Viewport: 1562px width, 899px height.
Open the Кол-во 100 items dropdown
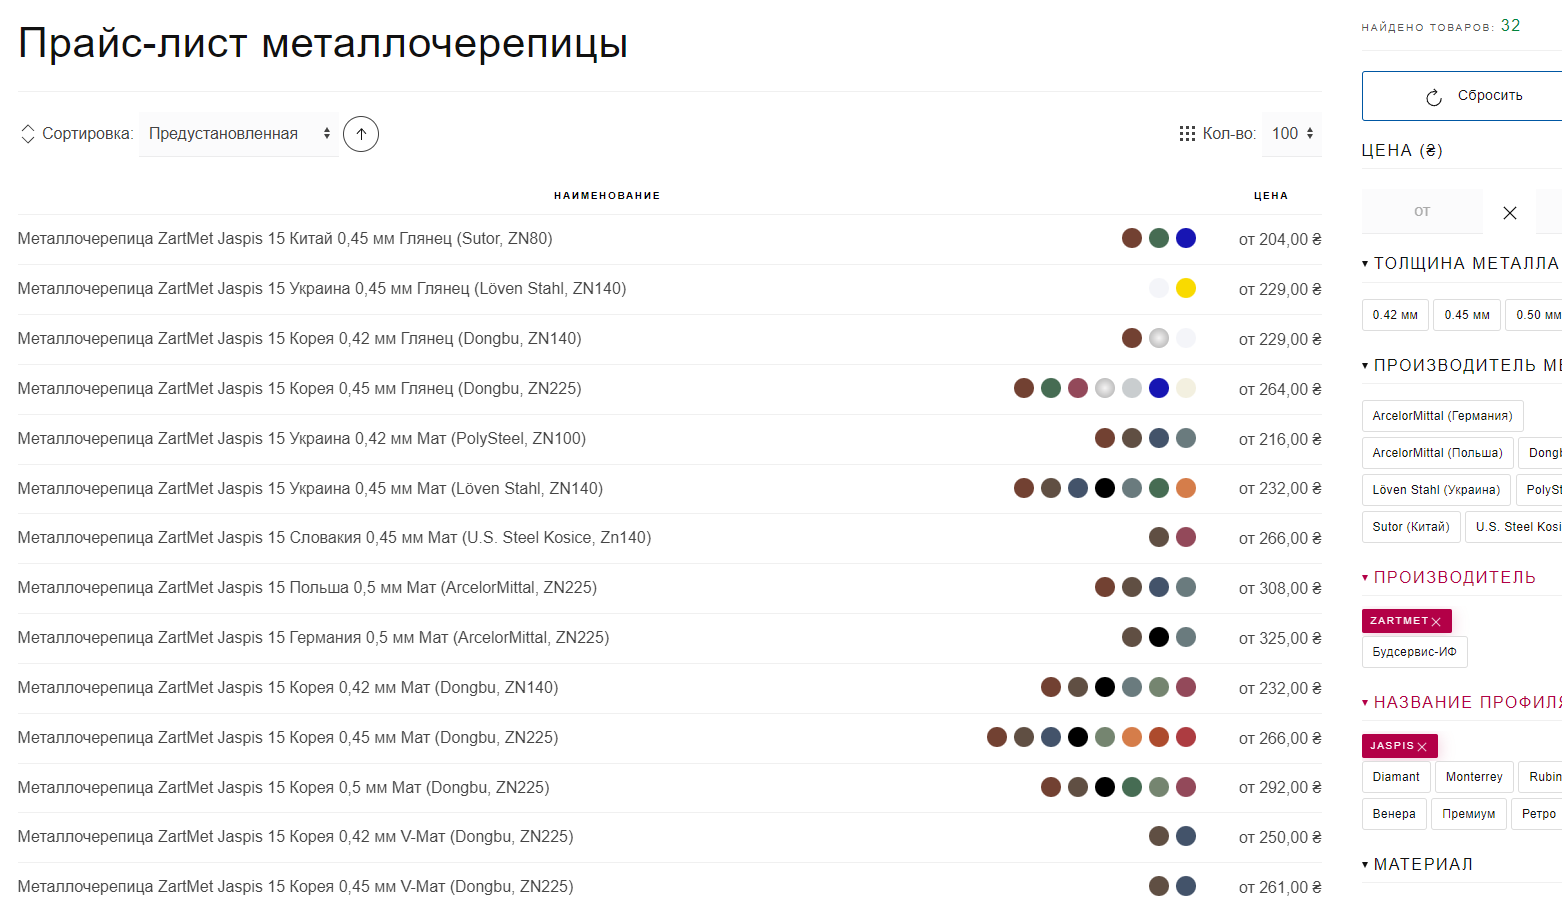point(1292,134)
